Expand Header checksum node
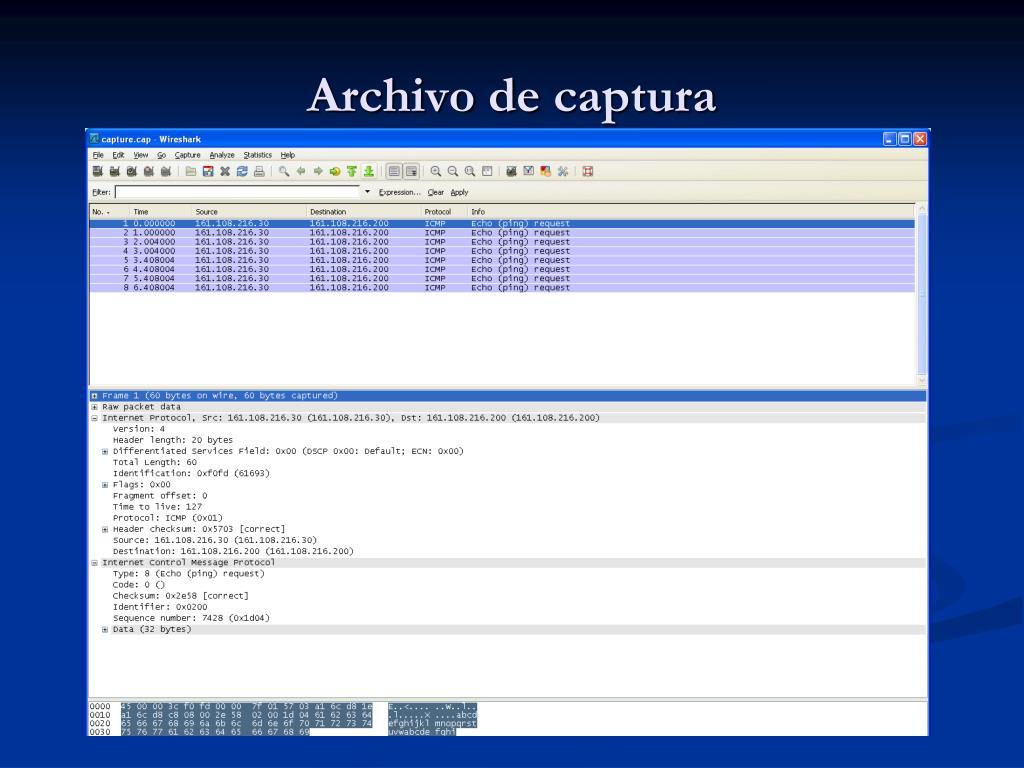Viewport: 1024px width, 768px height. (x=105, y=529)
